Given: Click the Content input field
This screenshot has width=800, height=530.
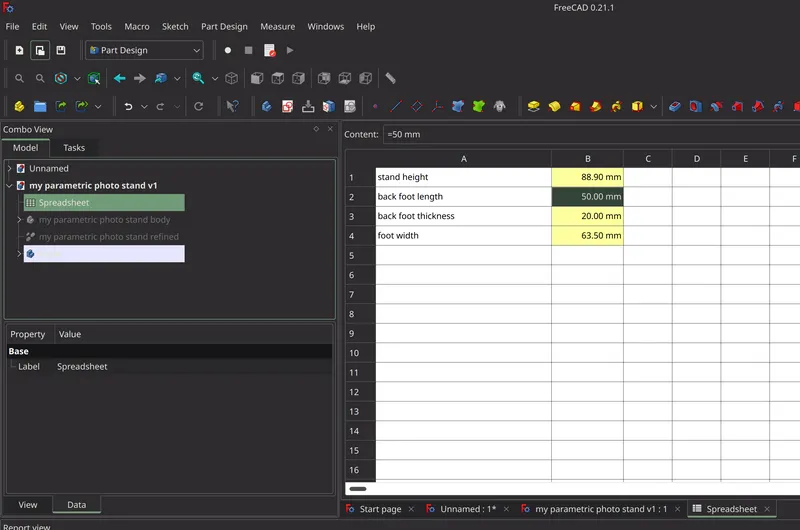Looking at the screenshot, I should (x=590, y=134).
